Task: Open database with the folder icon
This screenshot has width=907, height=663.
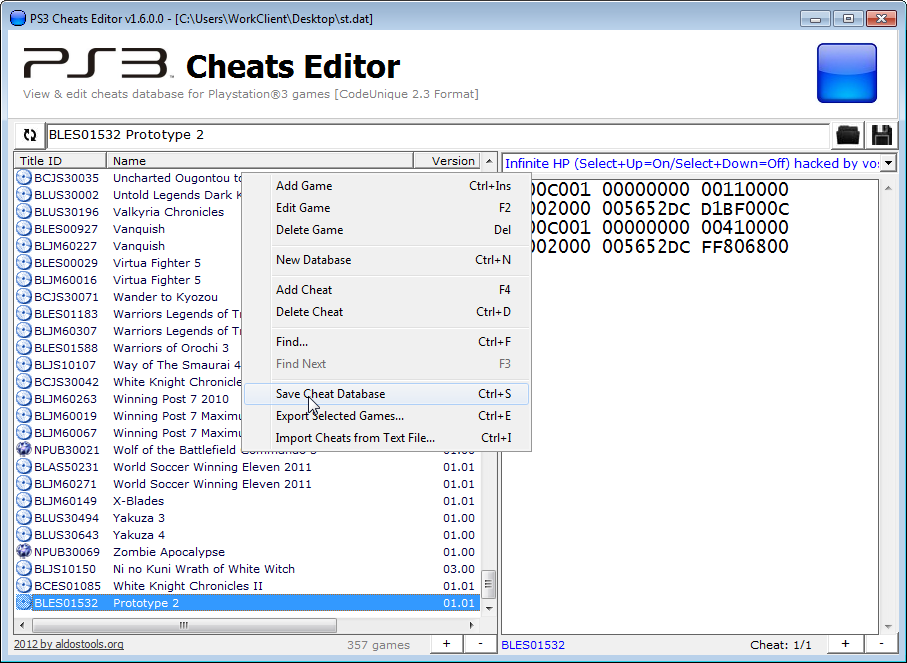Action: (x=848, y=135)
